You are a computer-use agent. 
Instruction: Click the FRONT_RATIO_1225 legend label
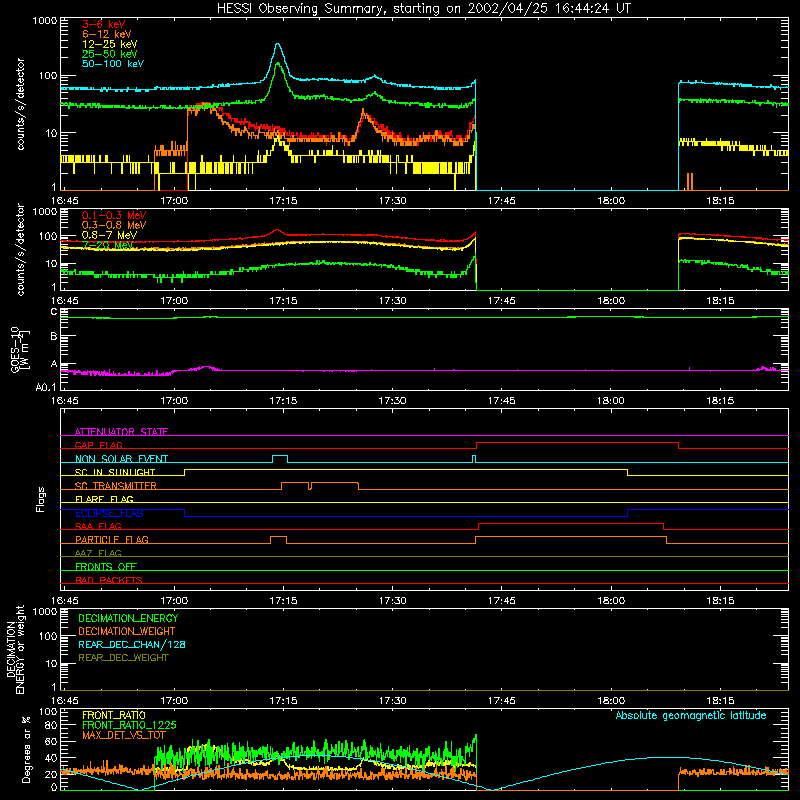coord(129,725)
